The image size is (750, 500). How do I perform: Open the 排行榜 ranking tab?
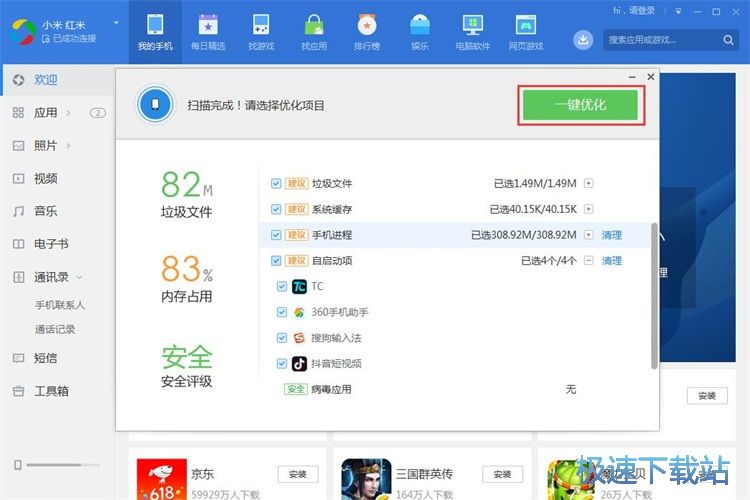click(x=367, y=32)
